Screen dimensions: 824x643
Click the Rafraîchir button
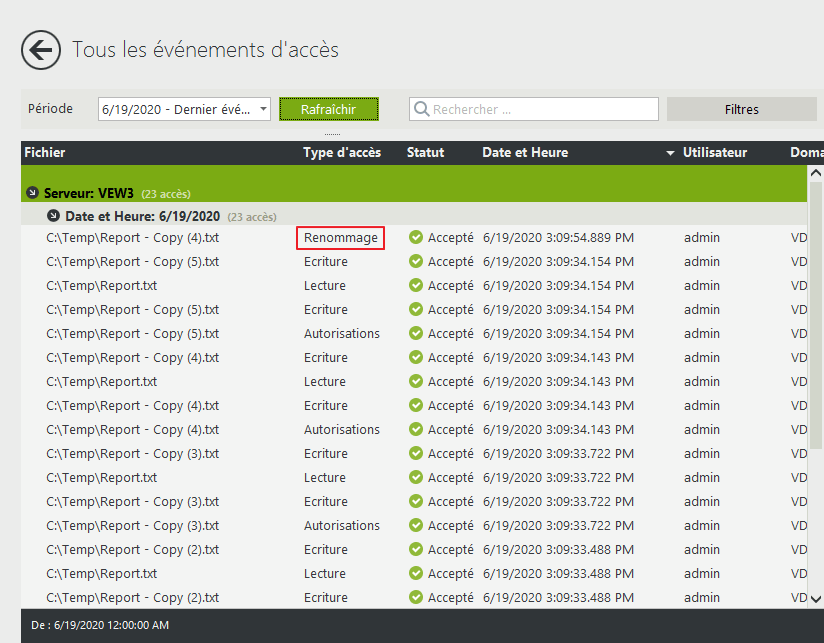click(328, 109)
